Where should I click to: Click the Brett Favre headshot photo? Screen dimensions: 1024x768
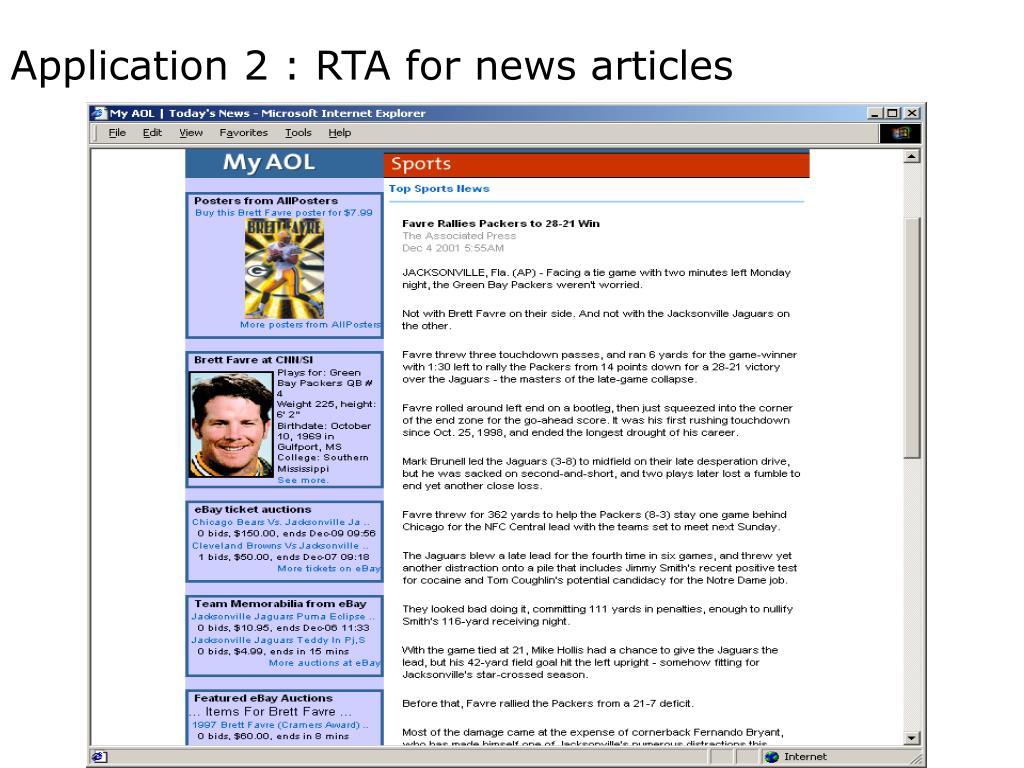(231, 424)
